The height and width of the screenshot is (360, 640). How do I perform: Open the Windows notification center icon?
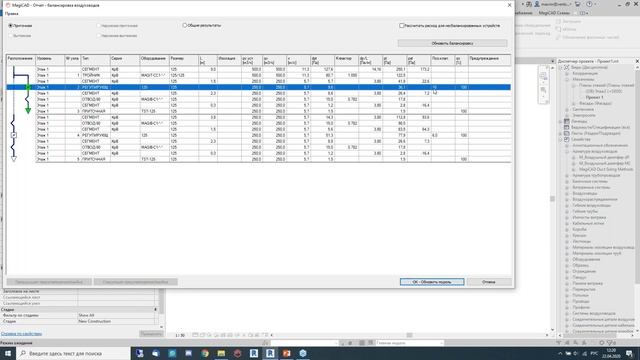click(629, 353)
